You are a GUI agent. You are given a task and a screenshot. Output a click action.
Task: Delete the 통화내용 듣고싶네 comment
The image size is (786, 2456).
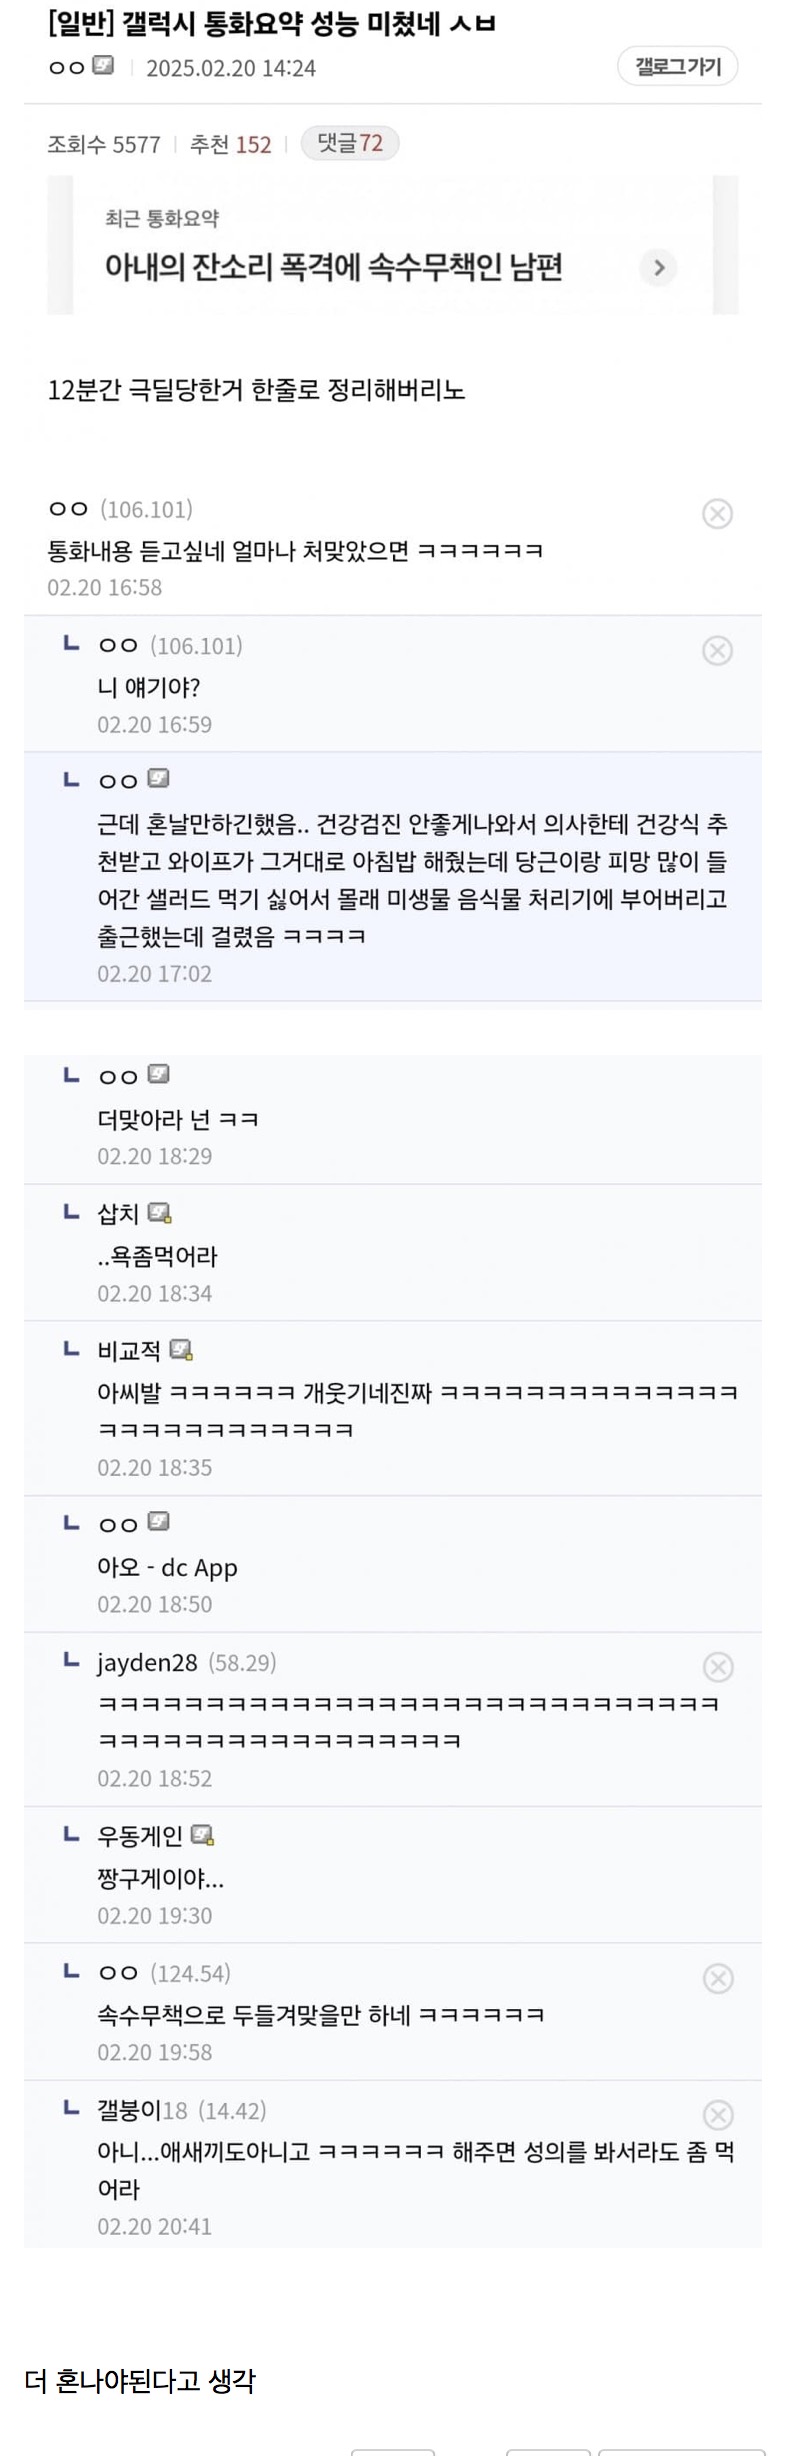coord(717,514)
